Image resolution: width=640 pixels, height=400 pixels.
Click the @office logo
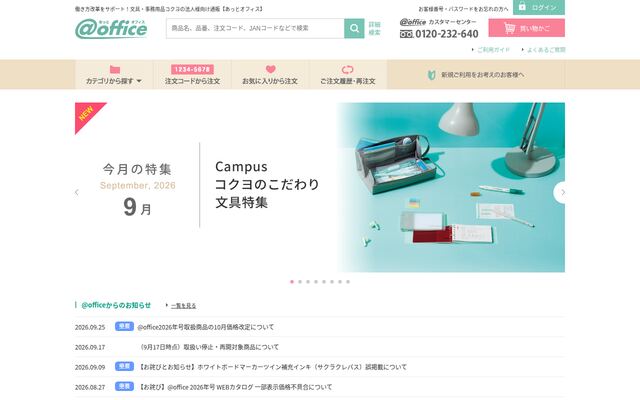click(x=111, y=29)
